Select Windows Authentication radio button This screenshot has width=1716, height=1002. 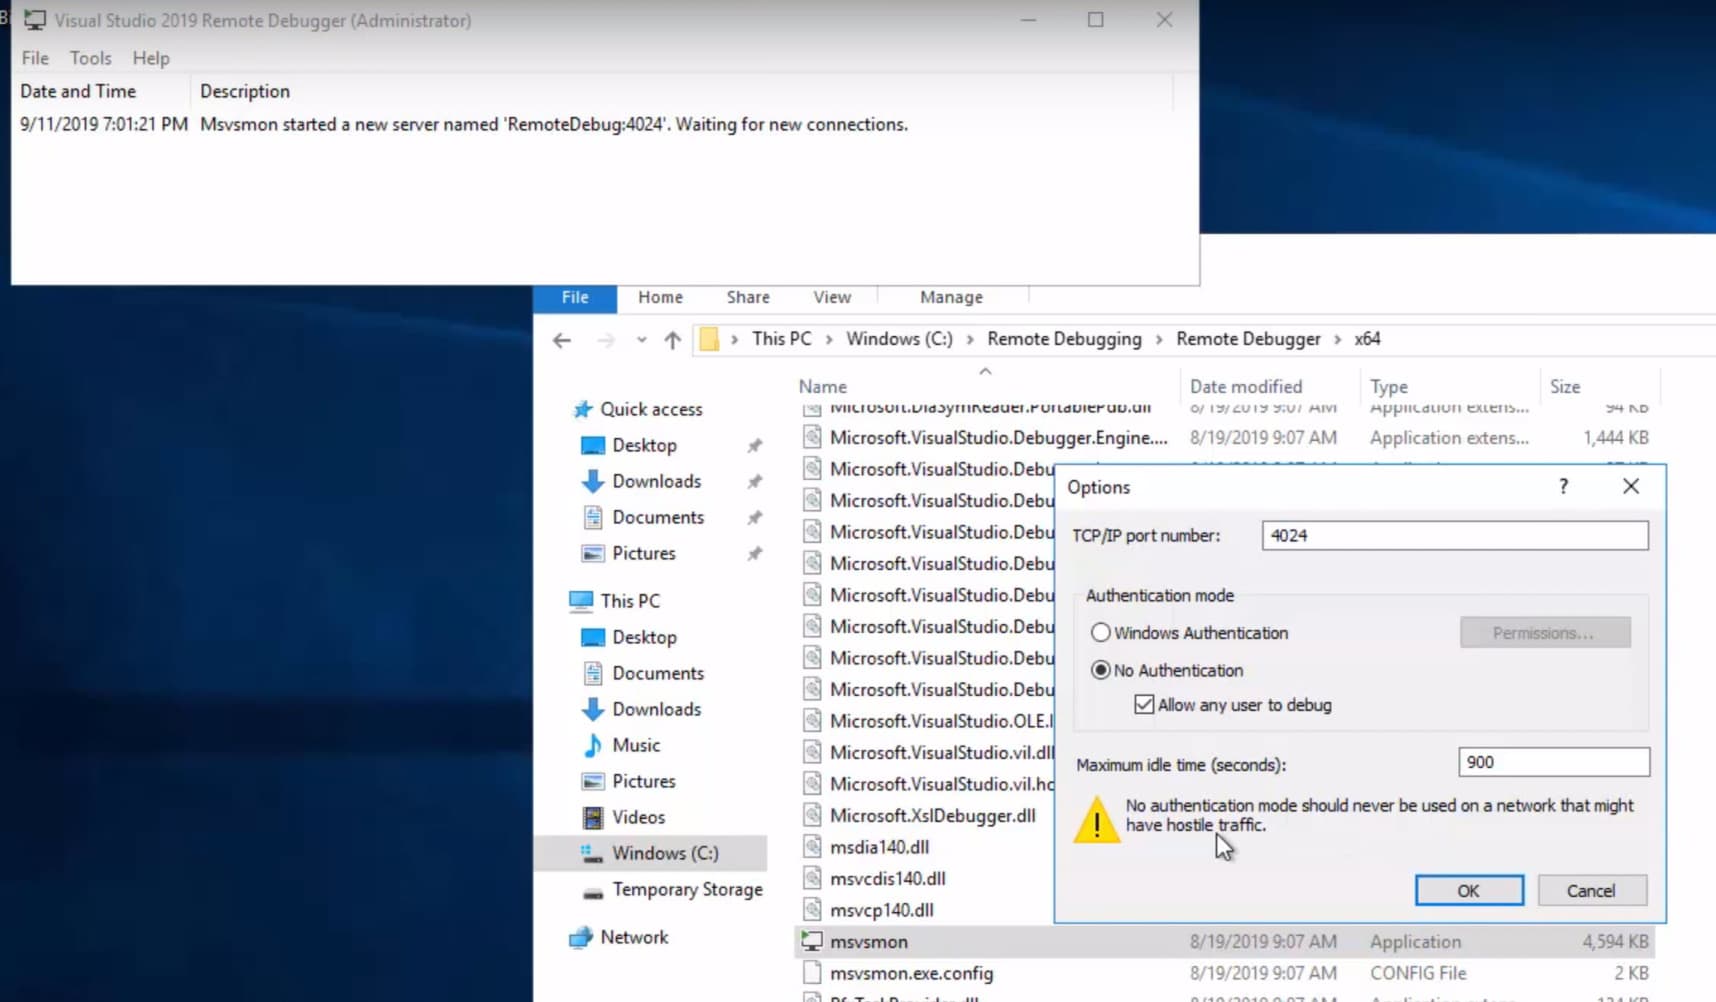pos(1100,633)
